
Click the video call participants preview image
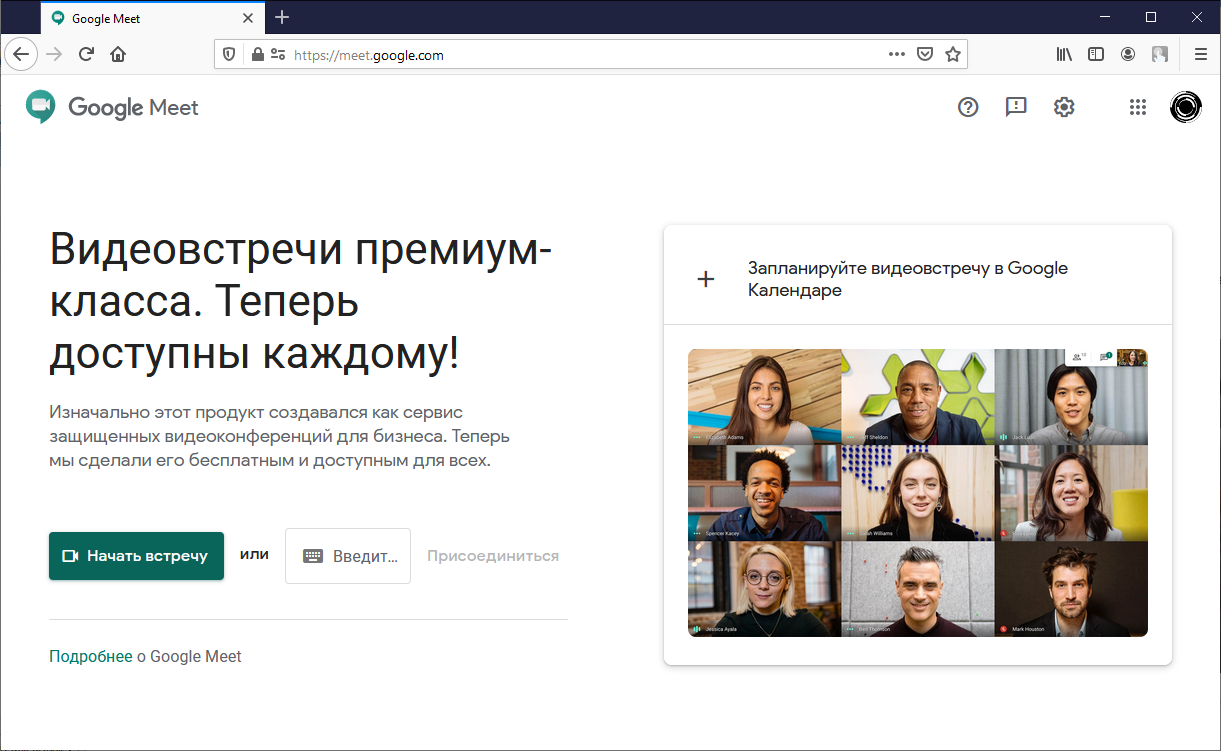tap(918, 493)
